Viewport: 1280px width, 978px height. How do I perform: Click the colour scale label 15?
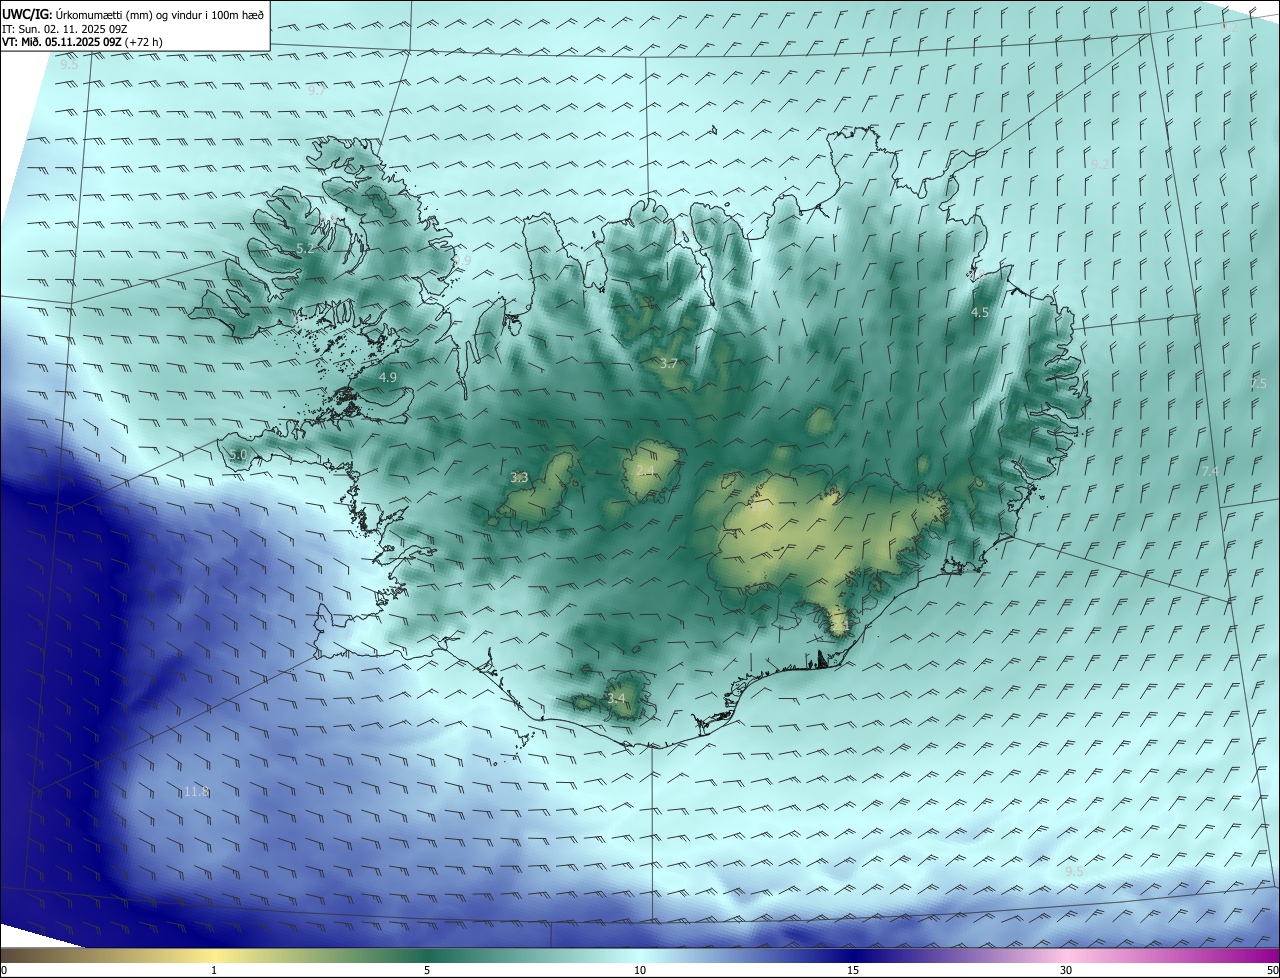point(853,970)
